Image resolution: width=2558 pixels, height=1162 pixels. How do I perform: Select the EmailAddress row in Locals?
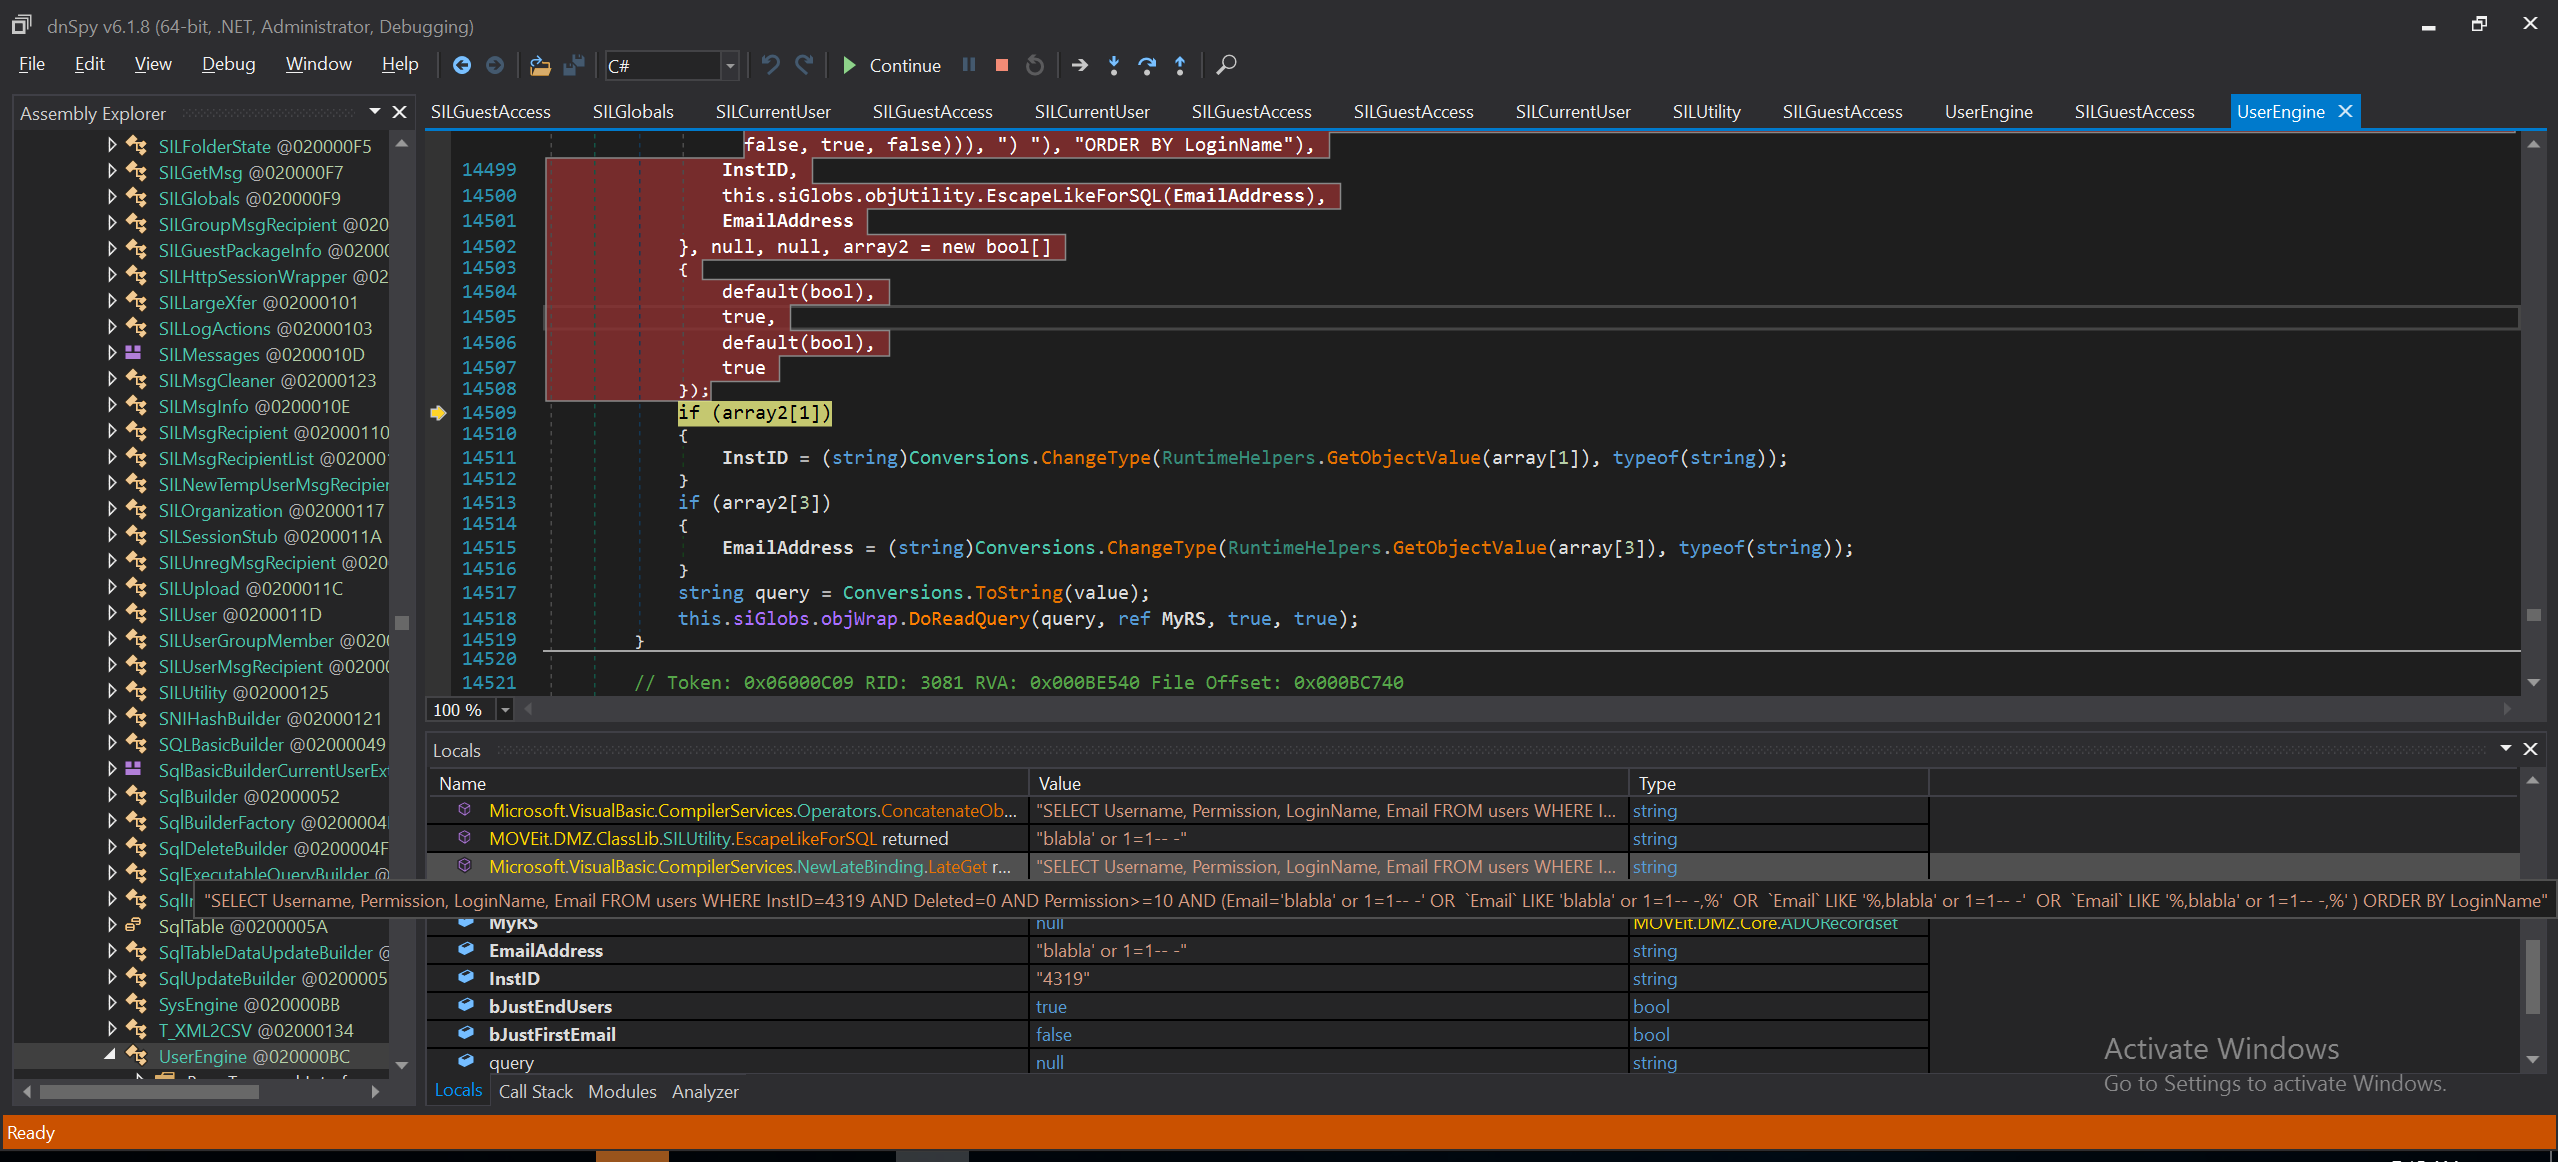point(545,950)
